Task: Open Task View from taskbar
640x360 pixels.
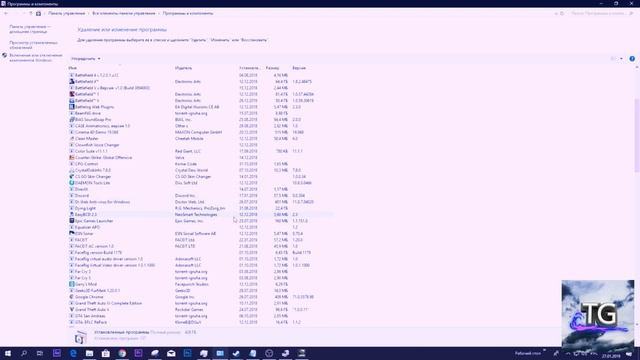Action: (x=40, y=353)
